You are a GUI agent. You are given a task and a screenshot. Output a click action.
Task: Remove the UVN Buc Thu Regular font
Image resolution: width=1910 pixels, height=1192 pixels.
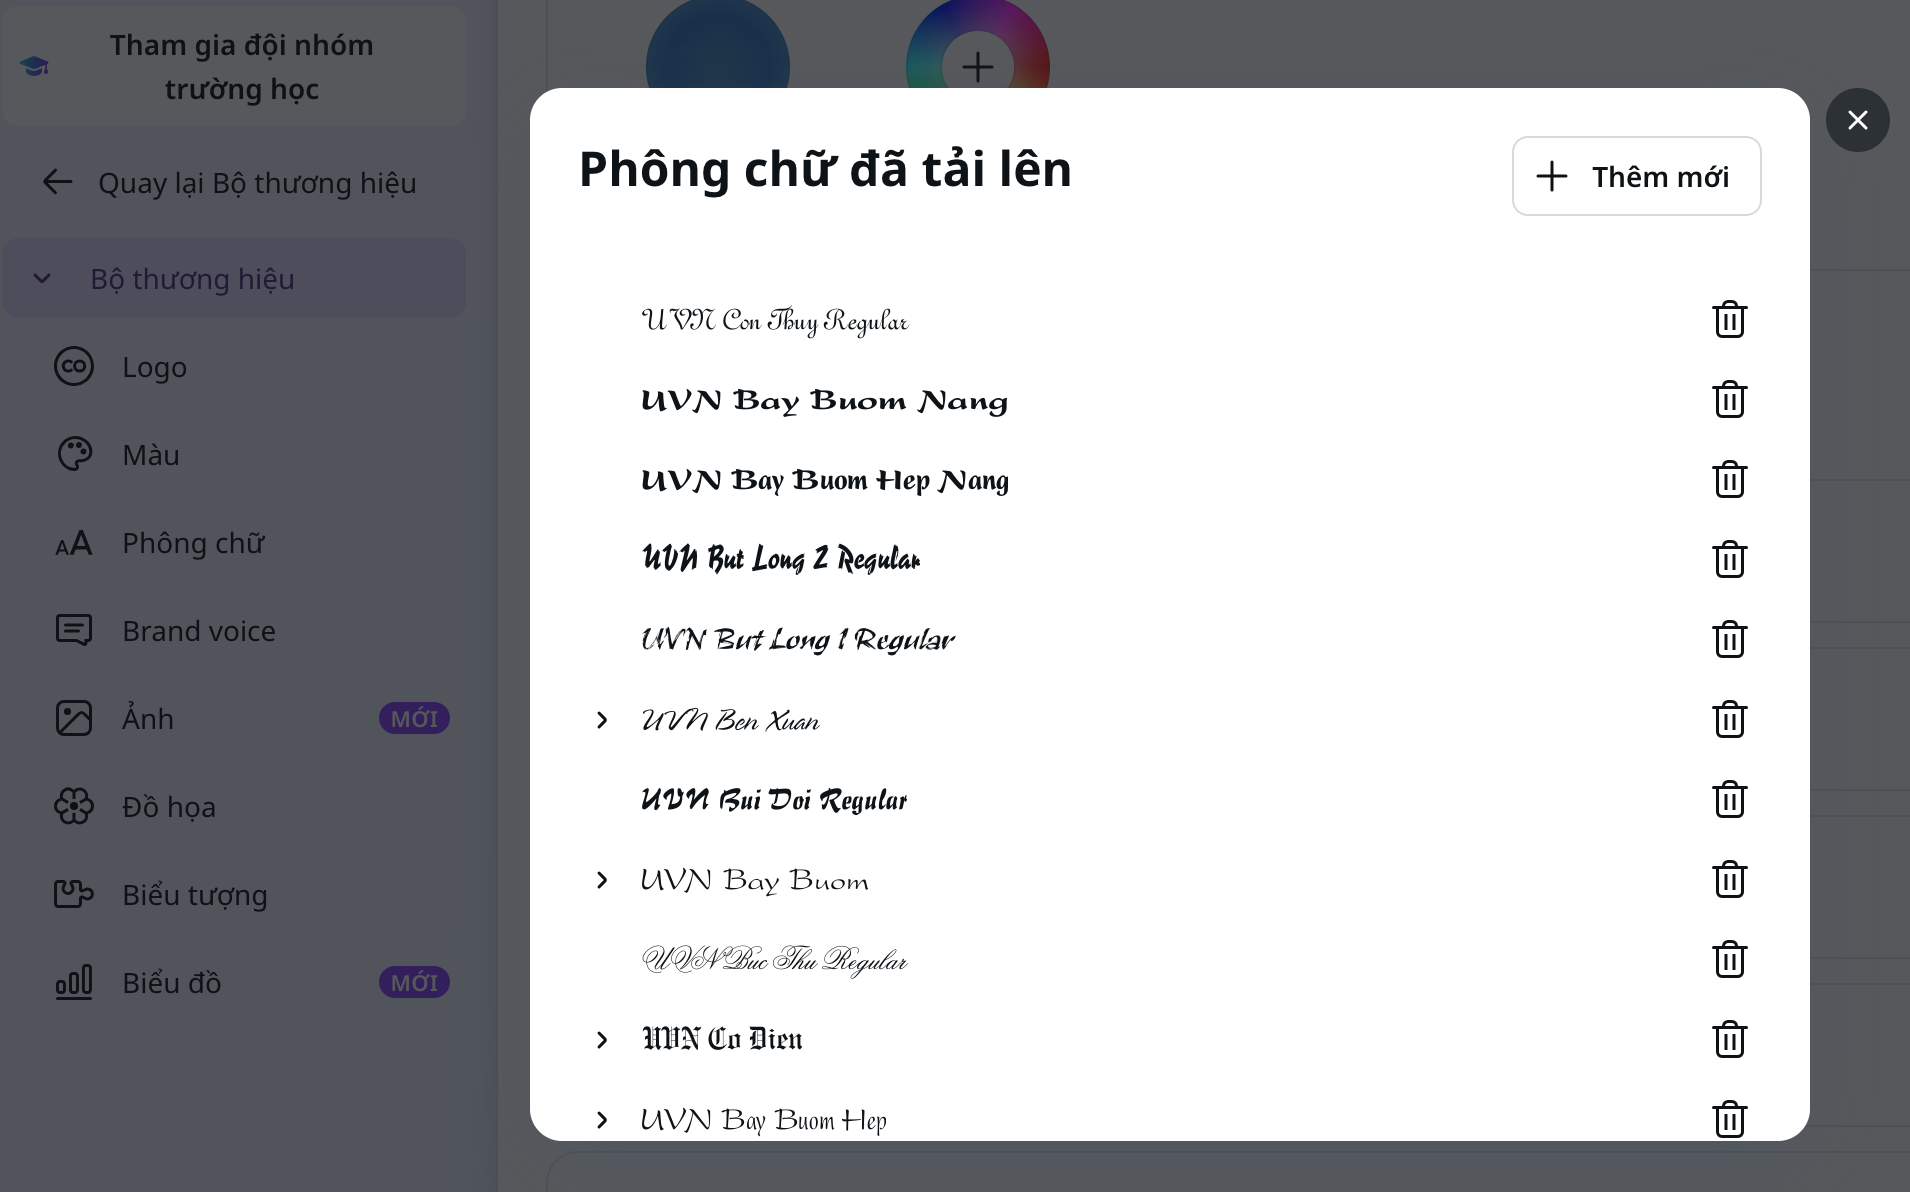point(1729,959)
